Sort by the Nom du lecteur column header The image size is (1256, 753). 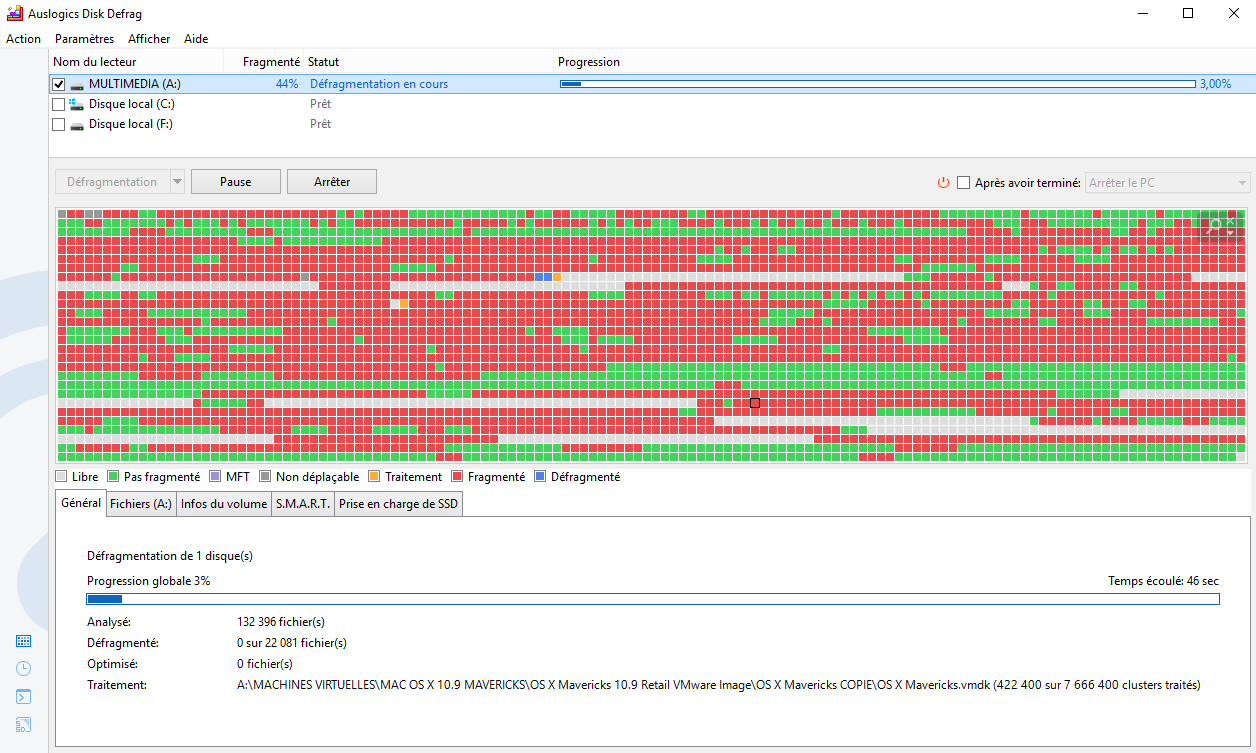(135, 62)
